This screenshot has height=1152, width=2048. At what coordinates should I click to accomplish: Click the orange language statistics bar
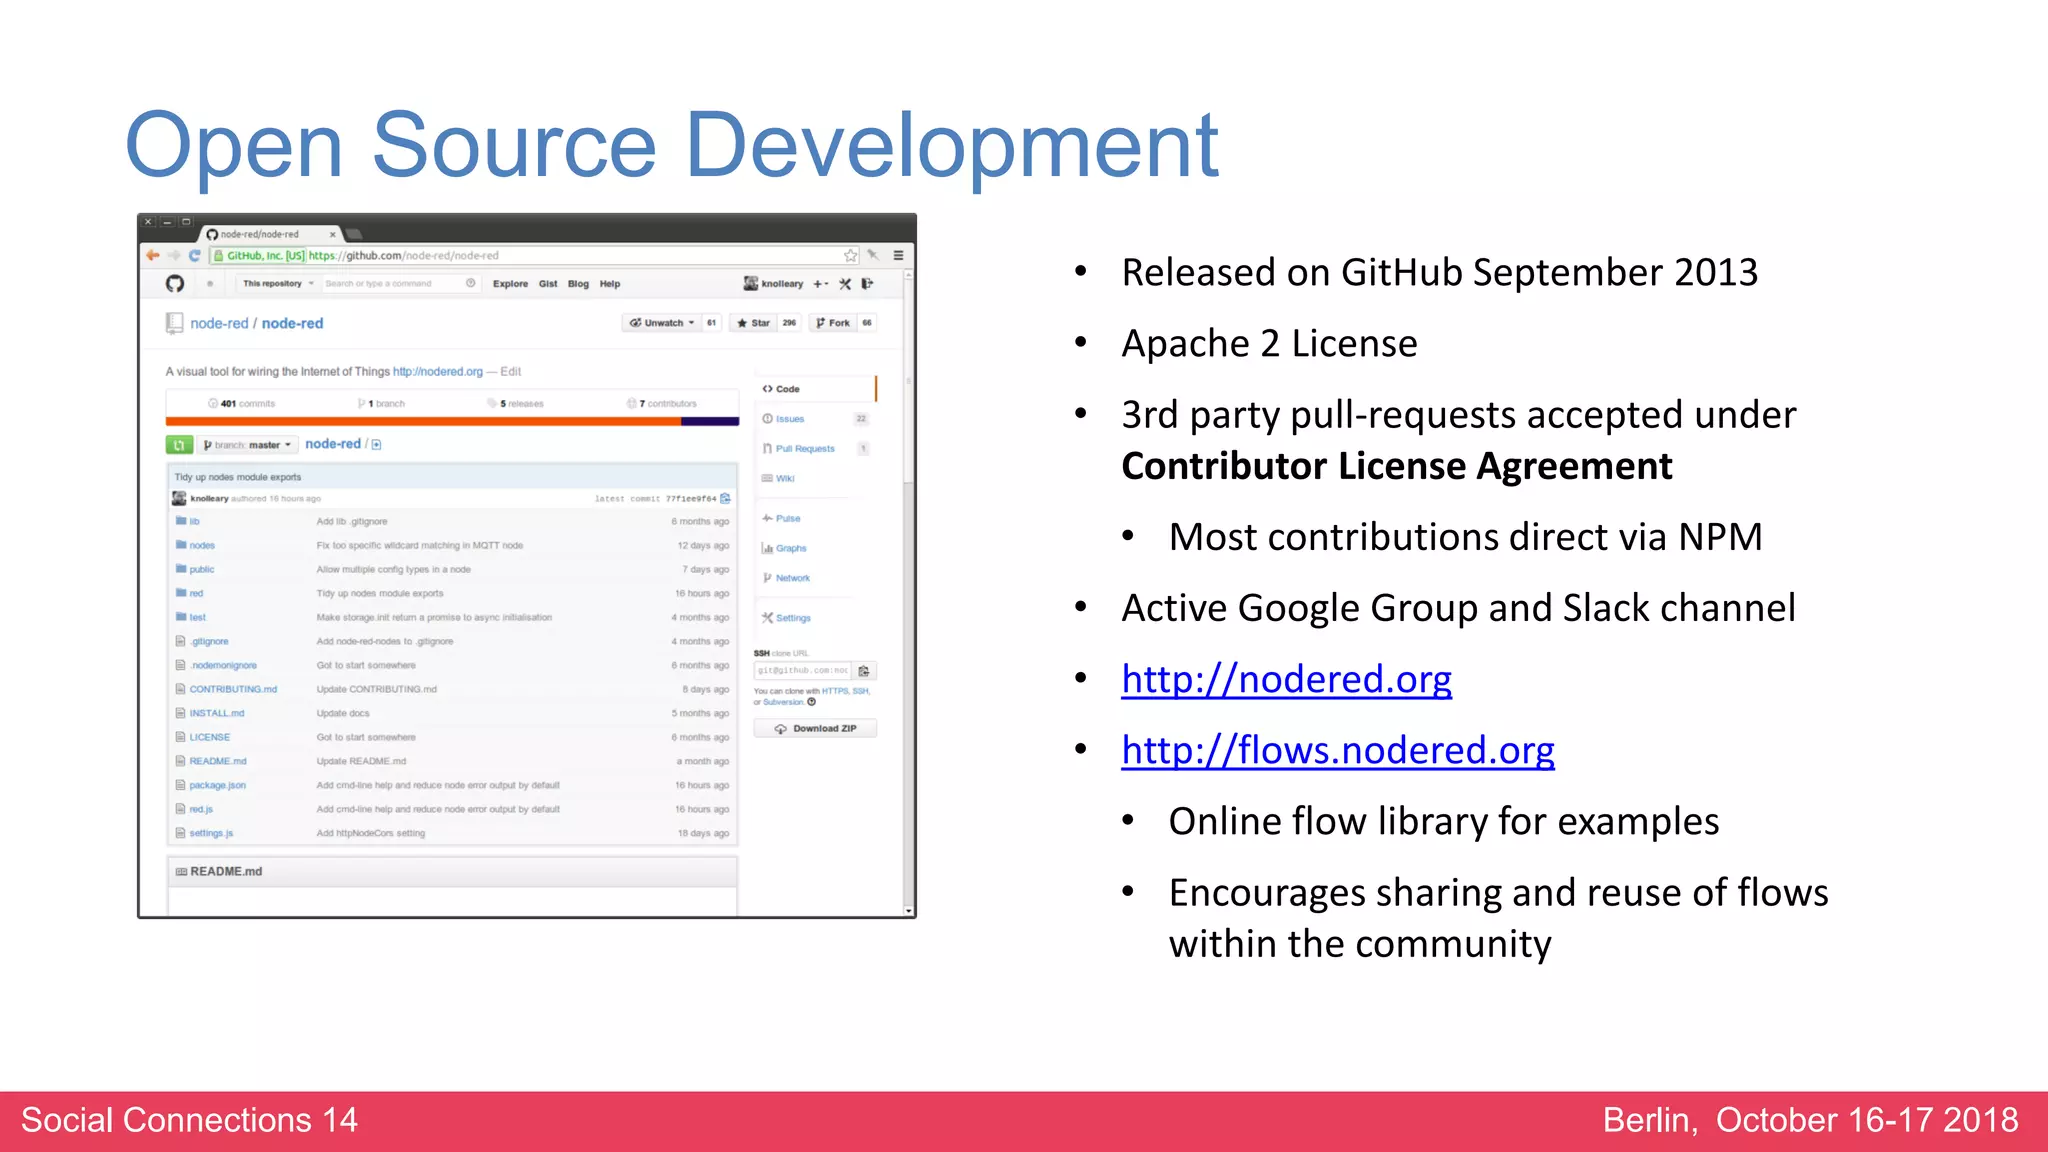423,422
